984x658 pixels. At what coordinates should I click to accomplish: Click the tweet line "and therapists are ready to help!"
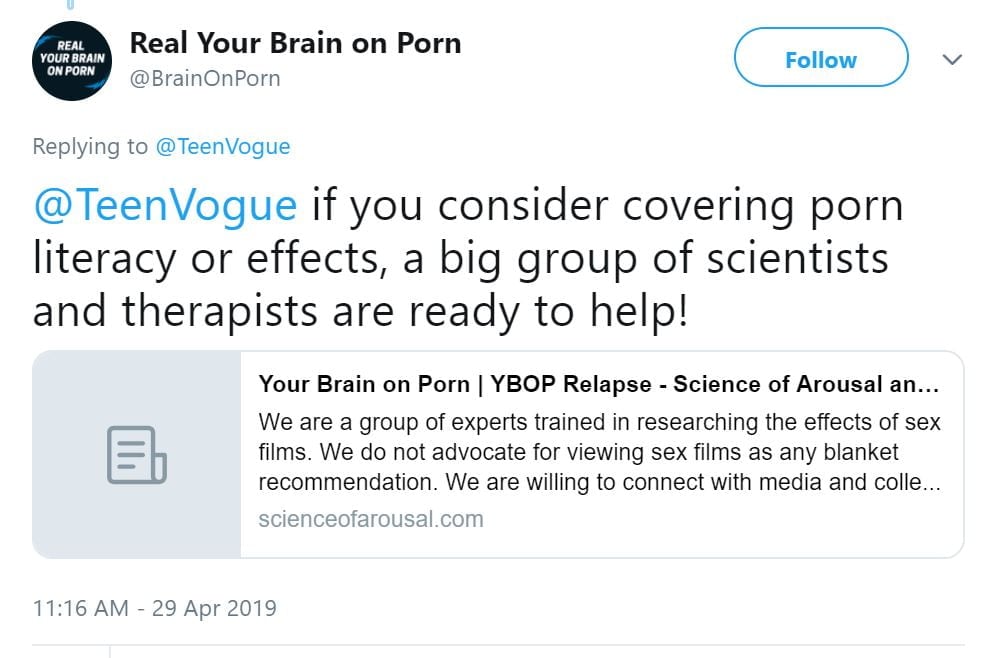point(360,310)
